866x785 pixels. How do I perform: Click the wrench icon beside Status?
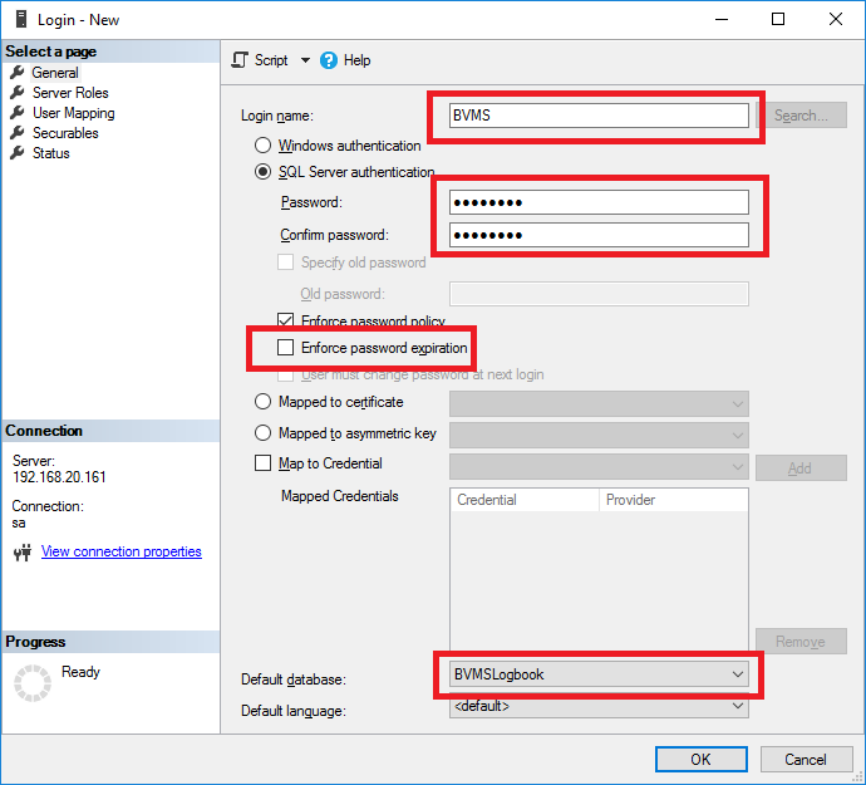pos(18,153)
